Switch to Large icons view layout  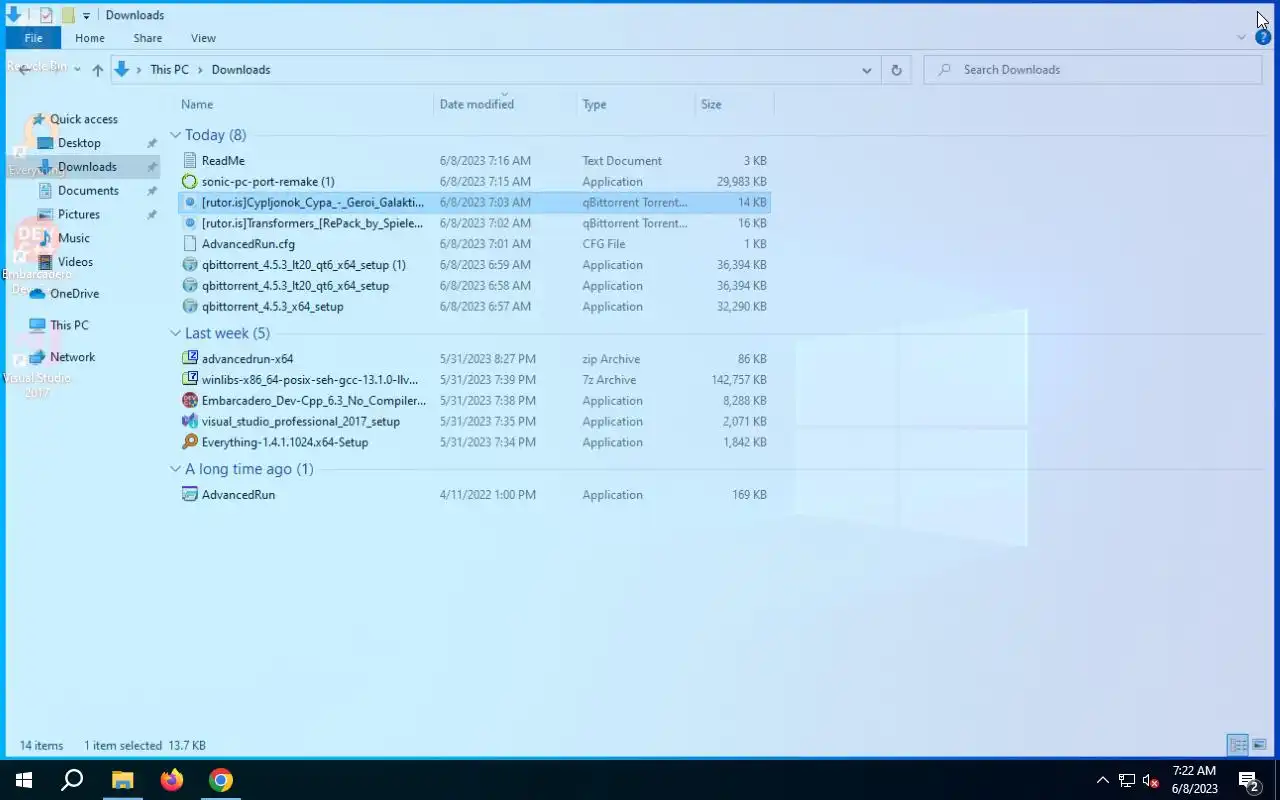click(1259, 745)
